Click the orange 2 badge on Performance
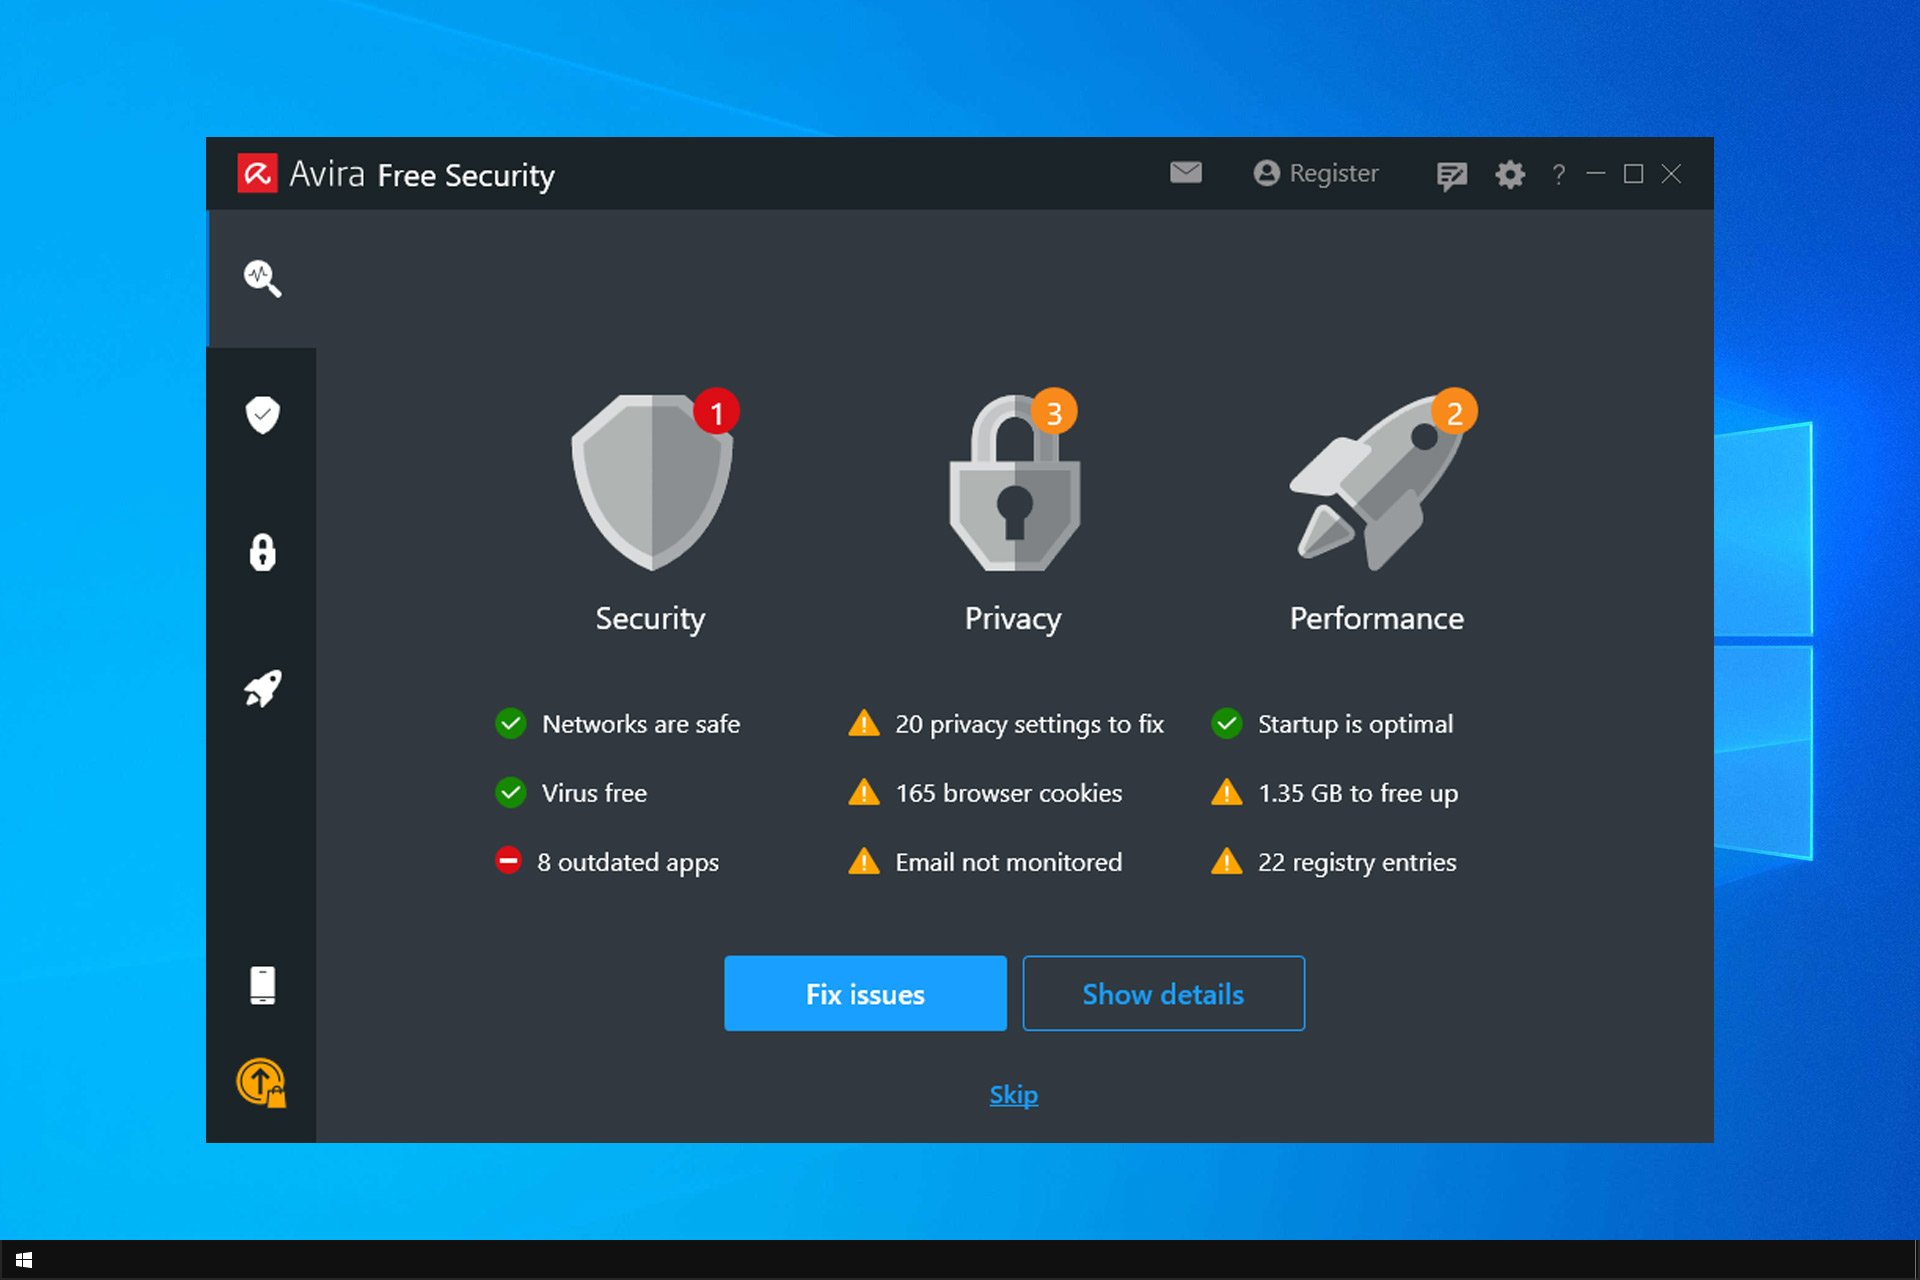This screenshot has width=1920, height=1280. pos(1454,412)
